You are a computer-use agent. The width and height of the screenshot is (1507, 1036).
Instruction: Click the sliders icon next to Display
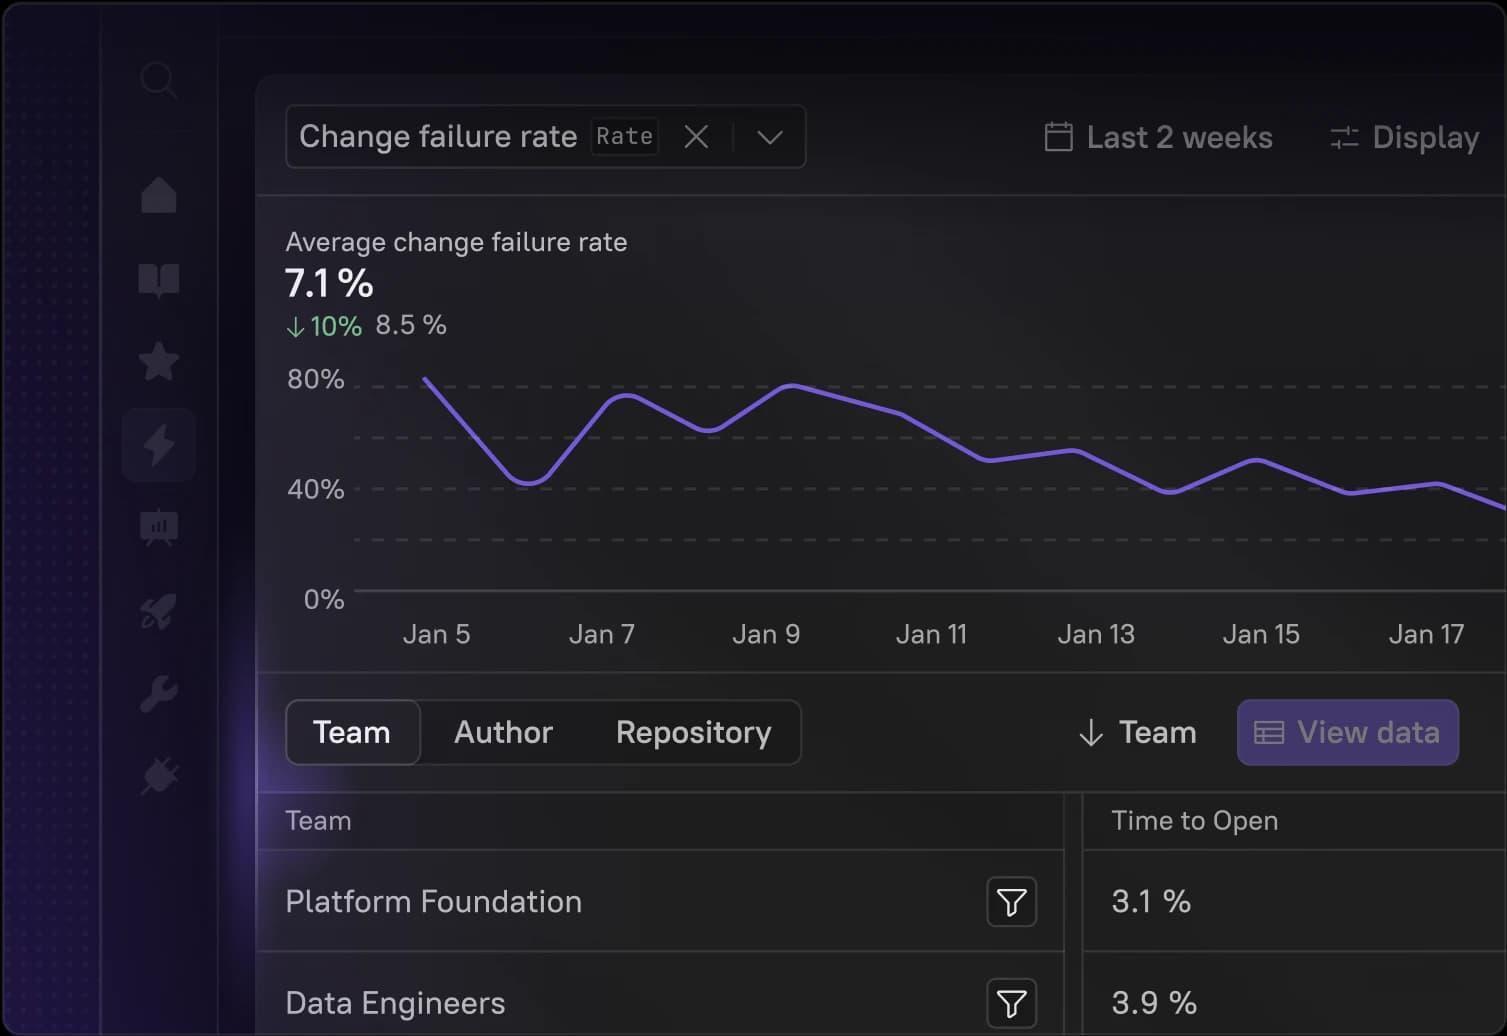point(1344,137)
